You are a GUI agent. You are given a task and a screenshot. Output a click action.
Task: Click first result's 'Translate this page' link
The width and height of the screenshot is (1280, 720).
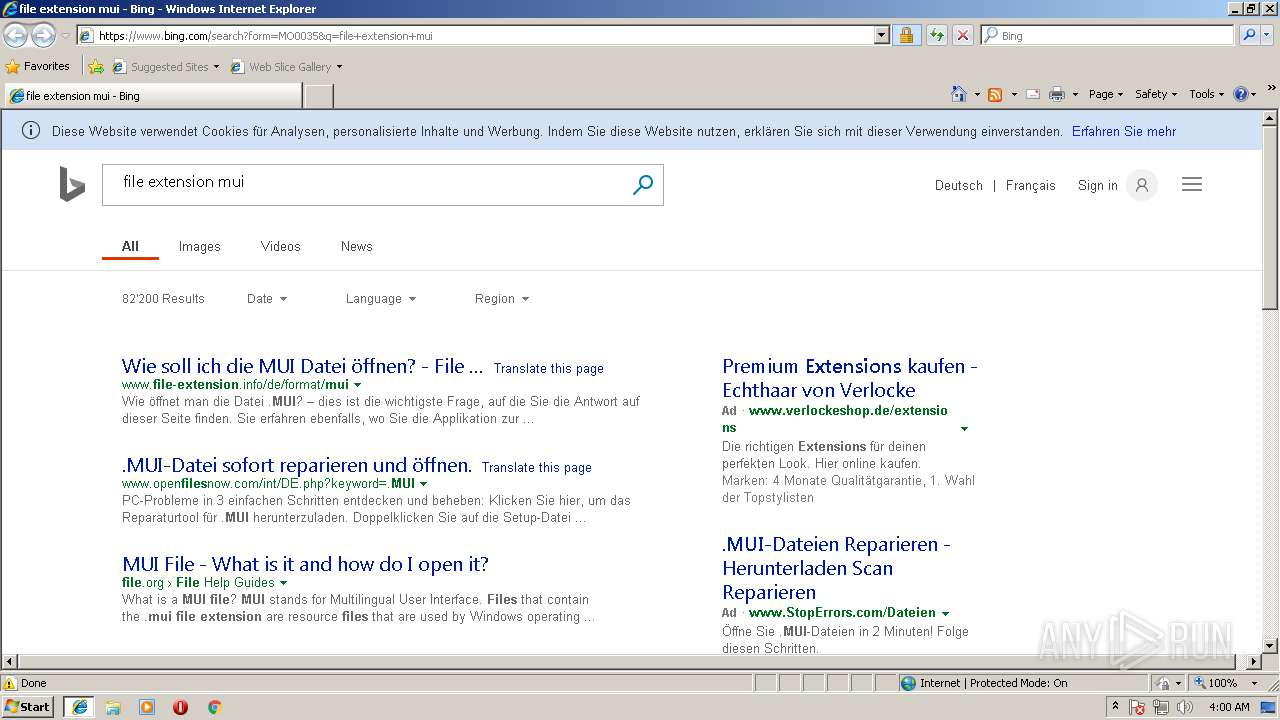(x=549, y=368)
